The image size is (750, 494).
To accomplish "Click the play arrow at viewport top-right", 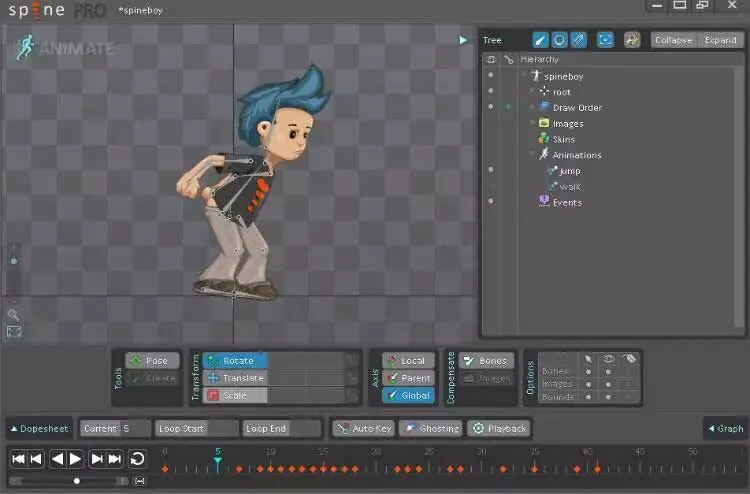I will 463,40.
